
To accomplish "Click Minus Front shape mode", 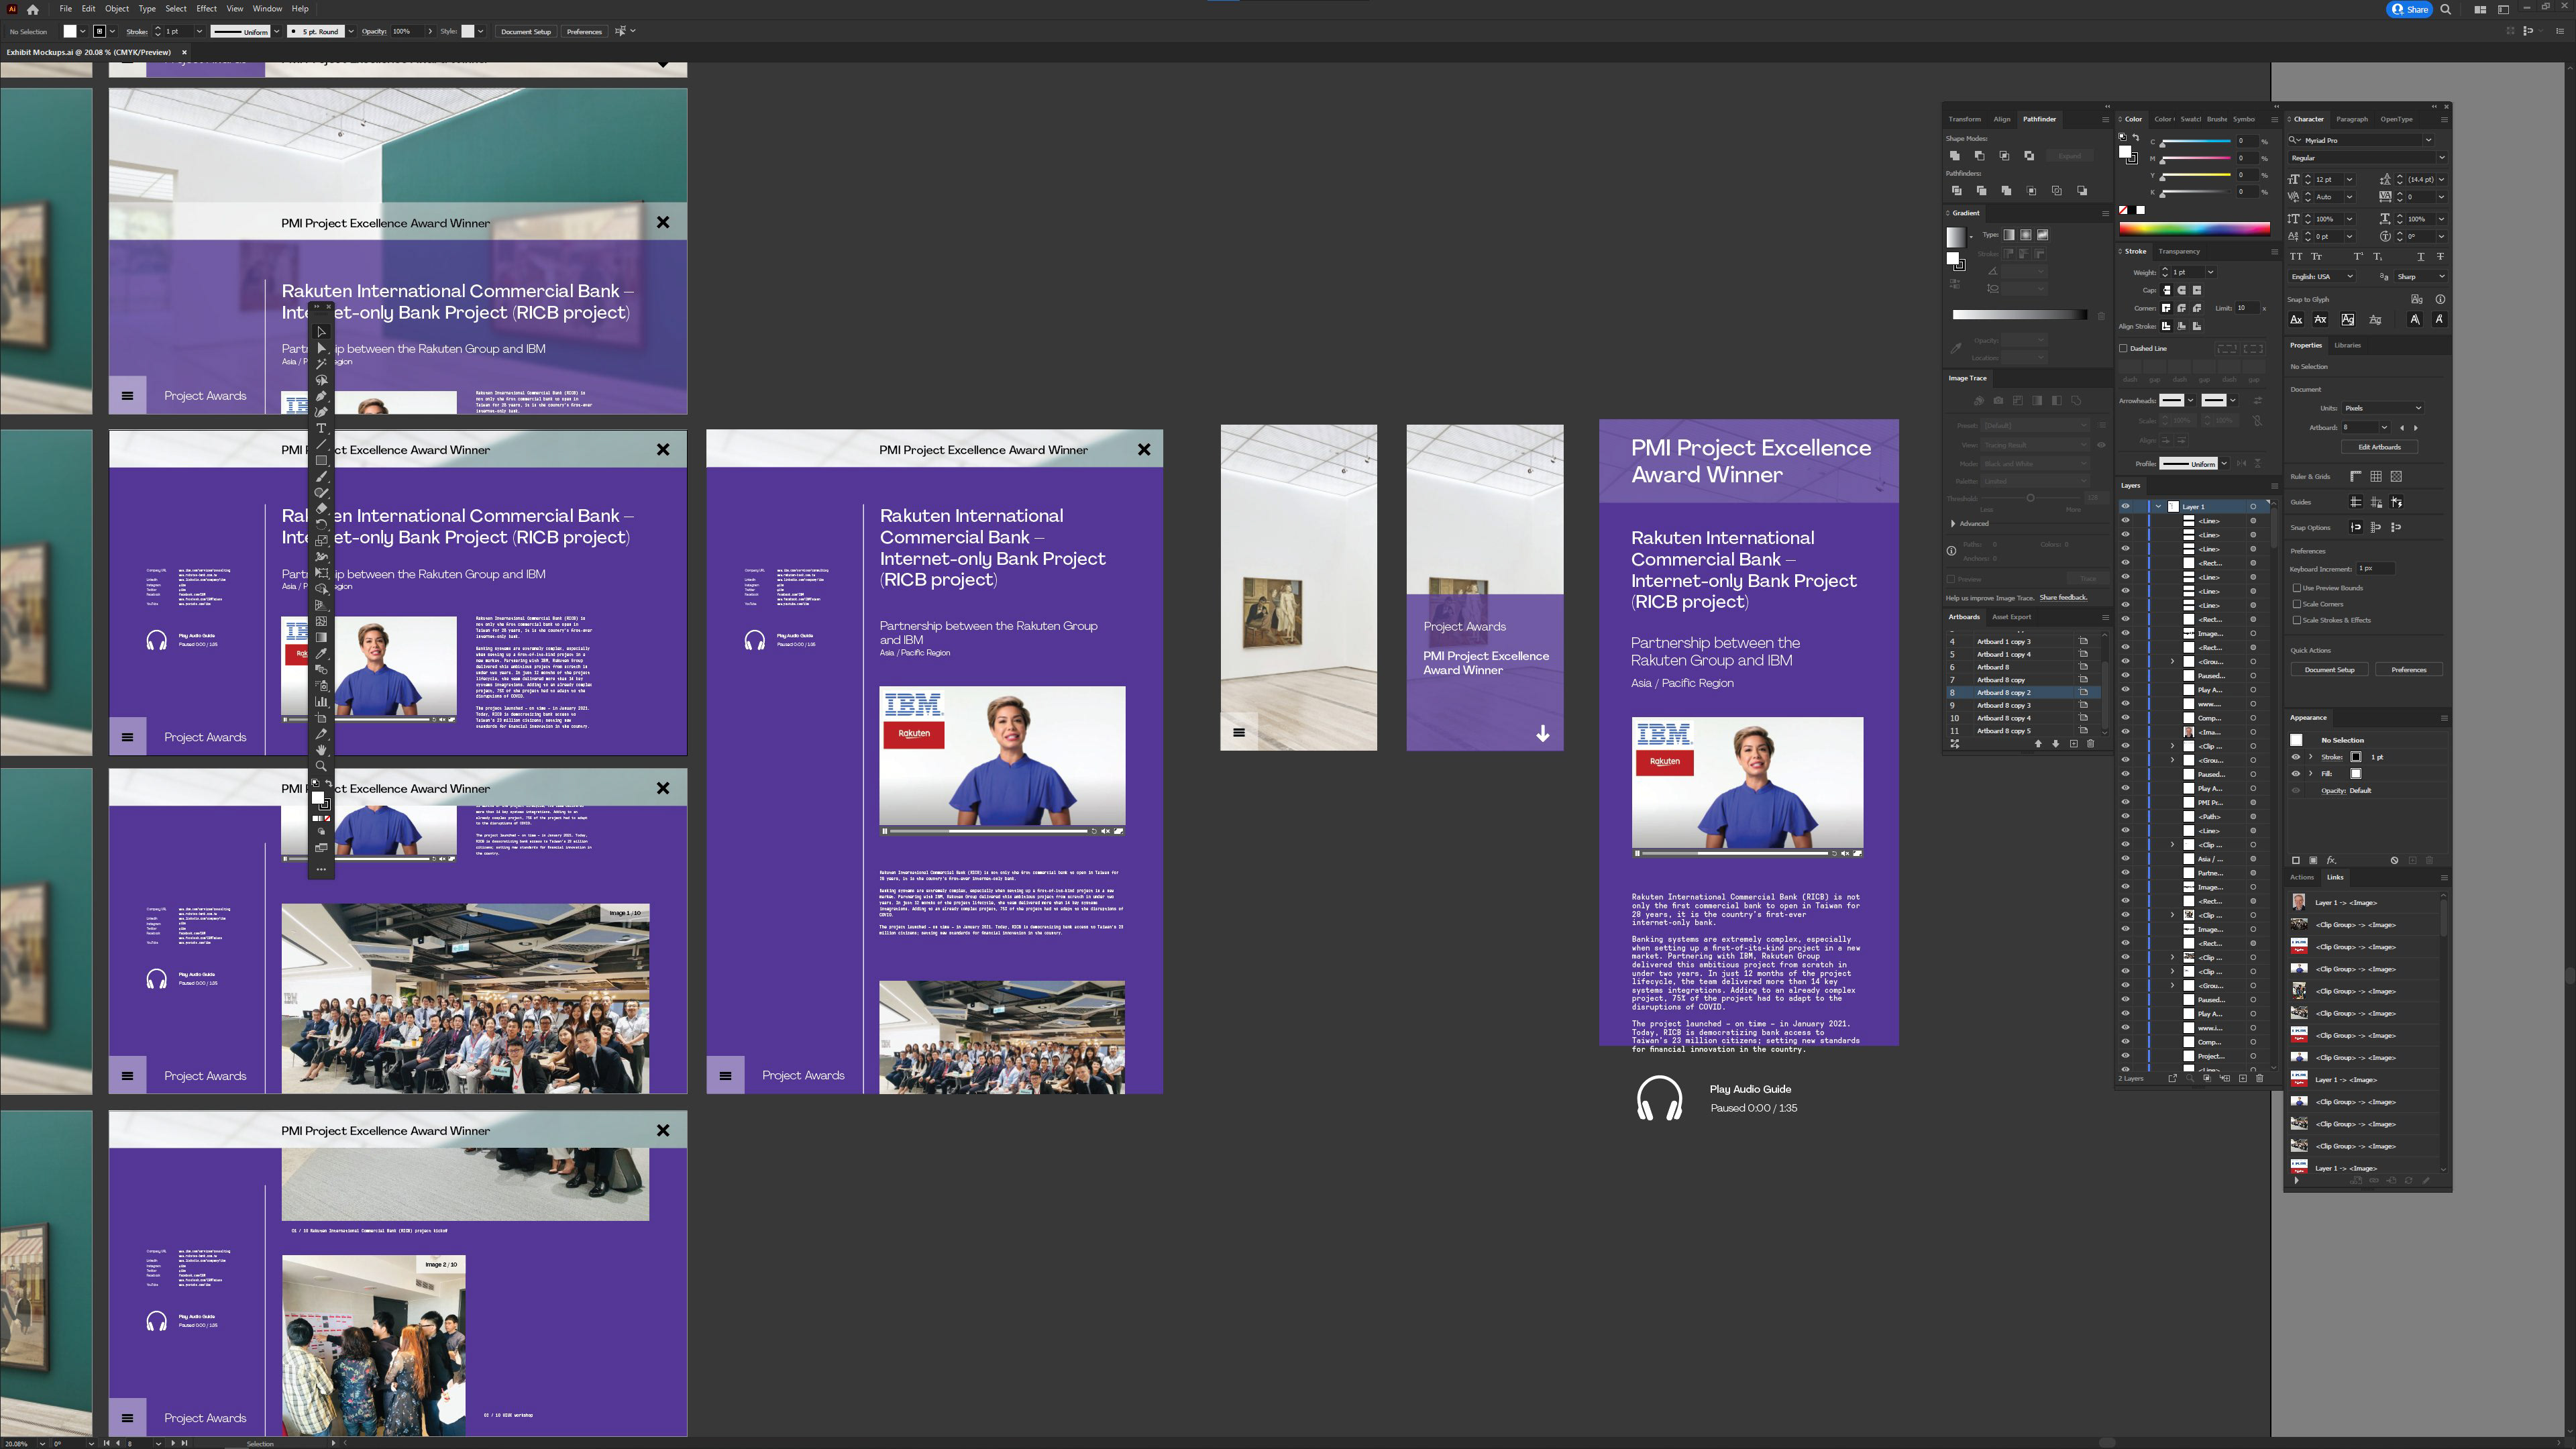I will point(1979,156).
